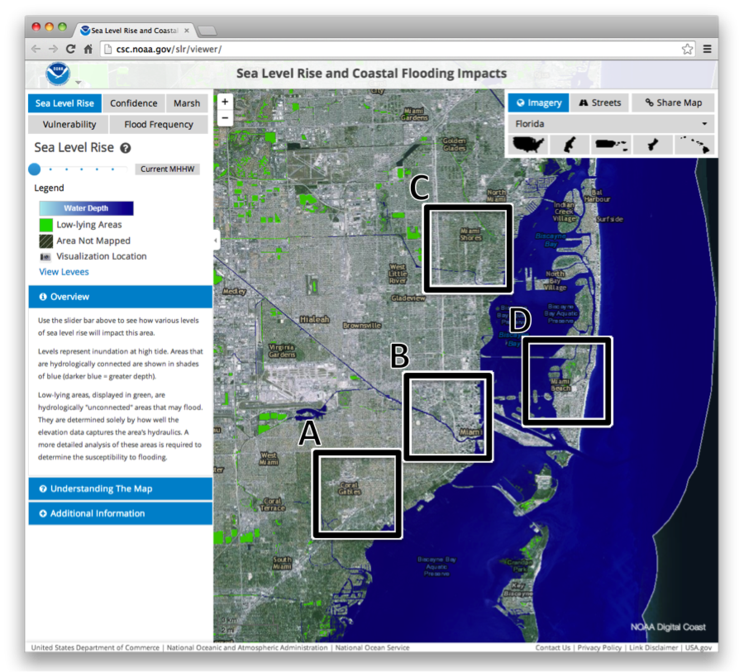Click the sea level rise slider handle
744x672 pixels.
coord(35,169)
